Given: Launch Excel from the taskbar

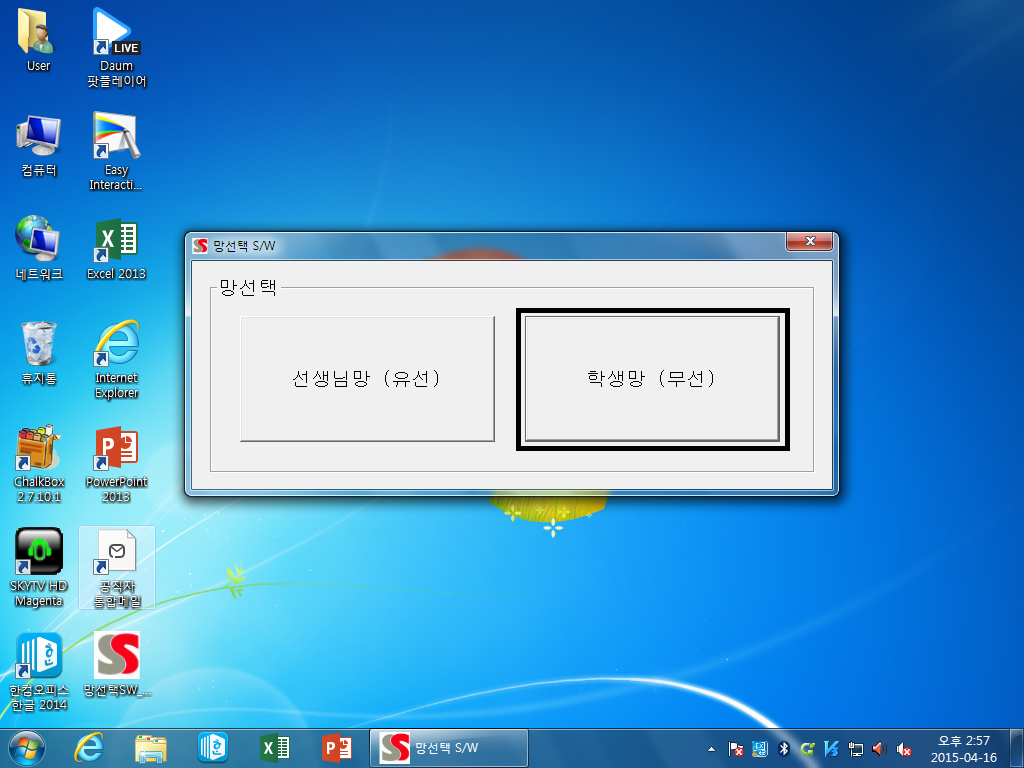Looking at the screenshot, I should 275,748.
